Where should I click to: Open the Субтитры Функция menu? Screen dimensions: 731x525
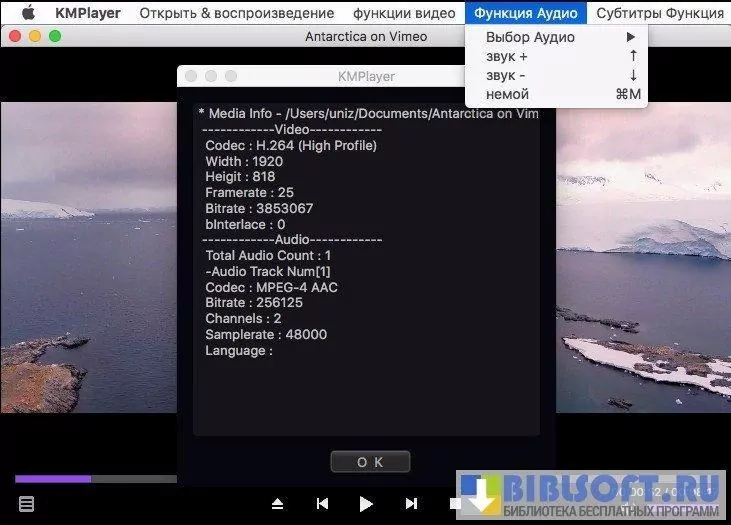pyautogui.click(x=659, y=13)
